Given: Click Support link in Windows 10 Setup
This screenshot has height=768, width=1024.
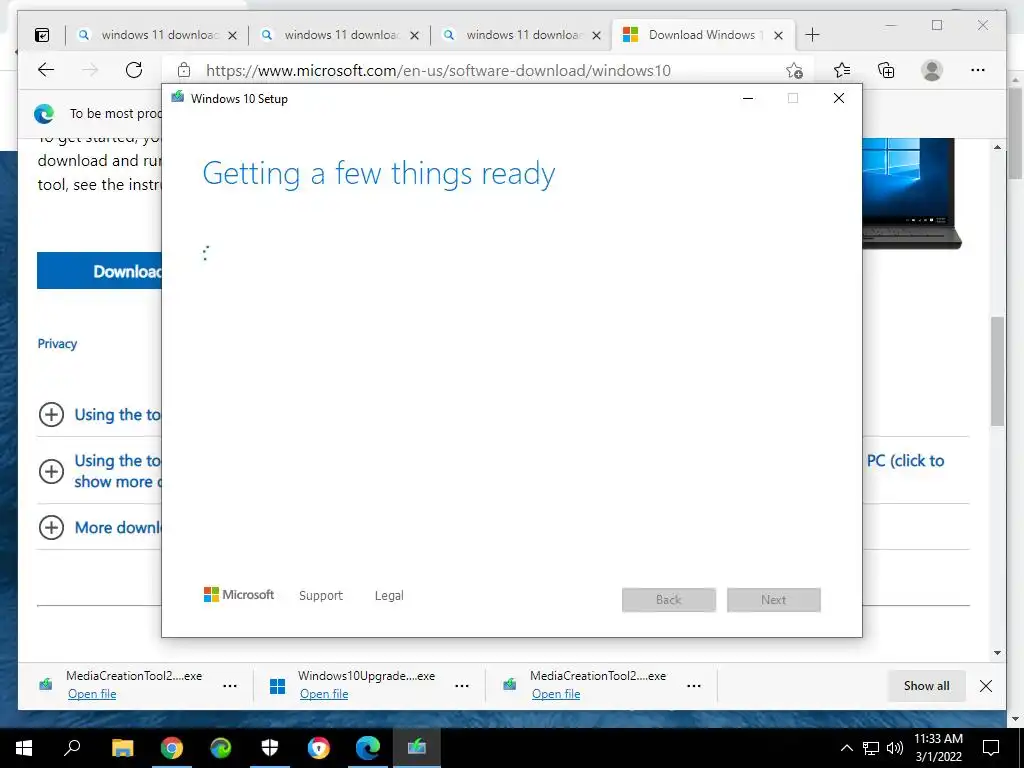Looking at the screenshot, I should pyautogui.click(x=321, y=596).
